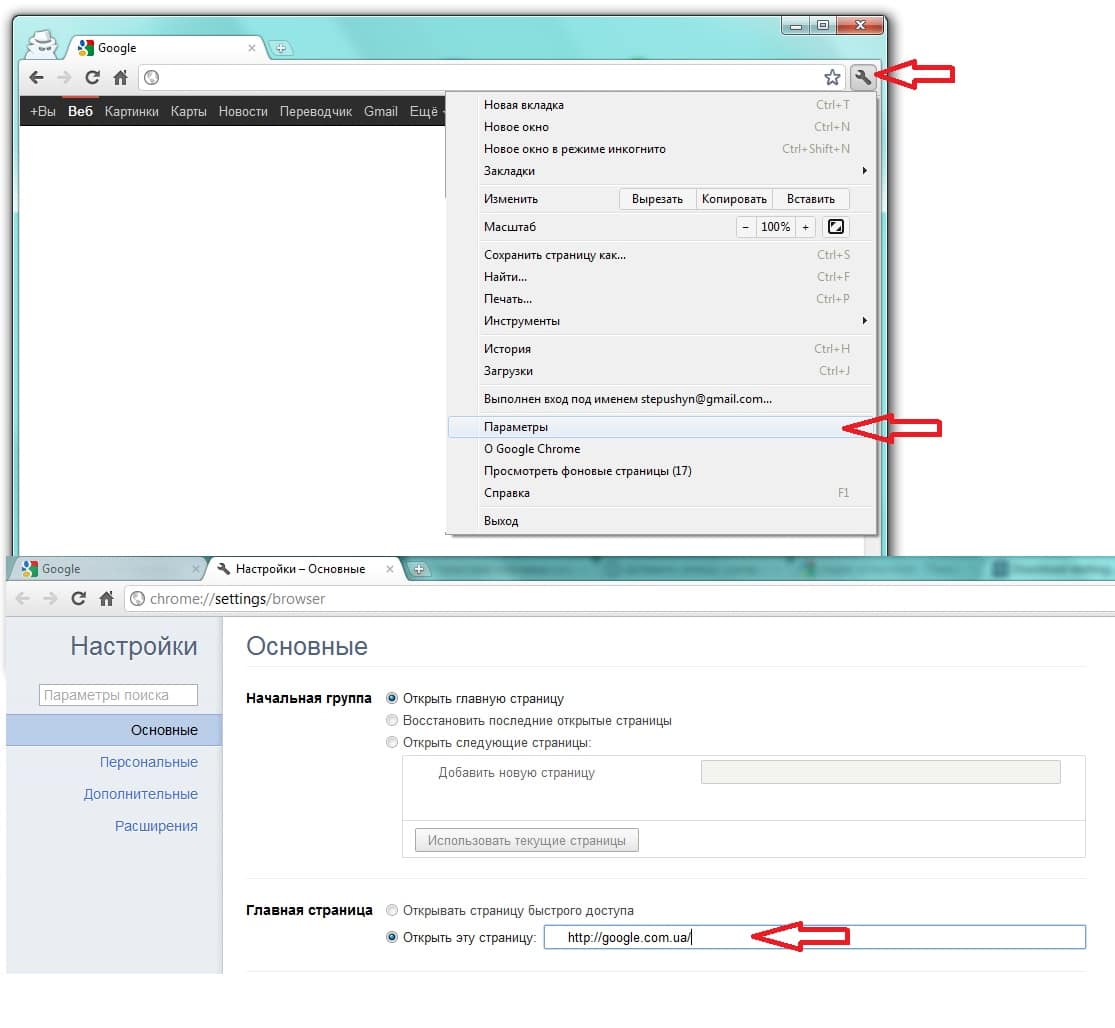Open a new tab in upper window
Image resolution: width=1115 pixels, height=1028 pixels.
[x=281, y=48]
